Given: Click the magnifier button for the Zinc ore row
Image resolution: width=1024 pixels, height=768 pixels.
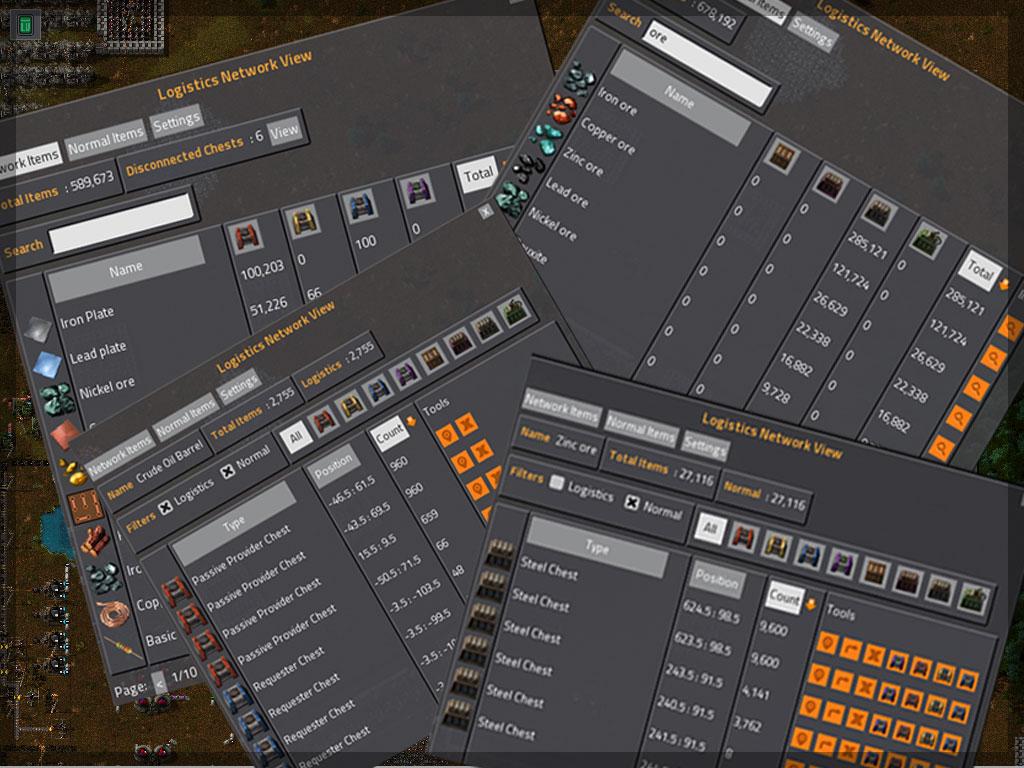Looking at the screenshot, I should coord(976,388).
